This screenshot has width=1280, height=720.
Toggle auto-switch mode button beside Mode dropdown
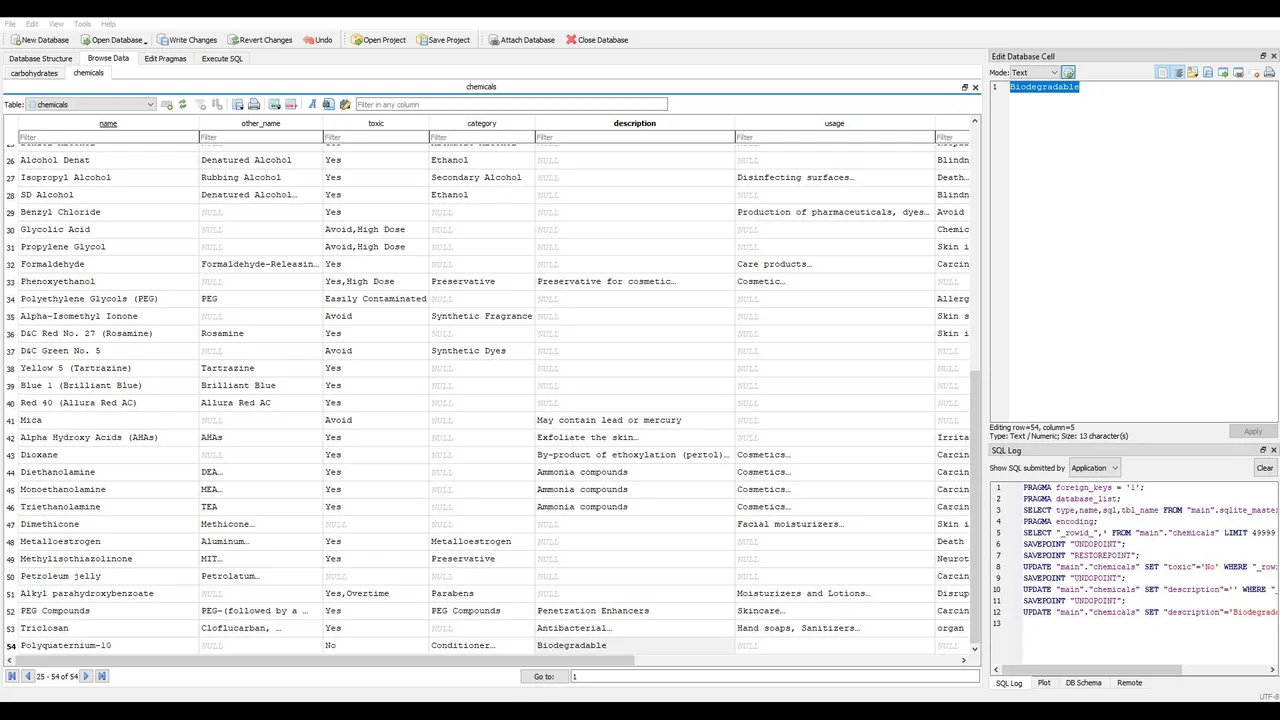coord(1068,72)
